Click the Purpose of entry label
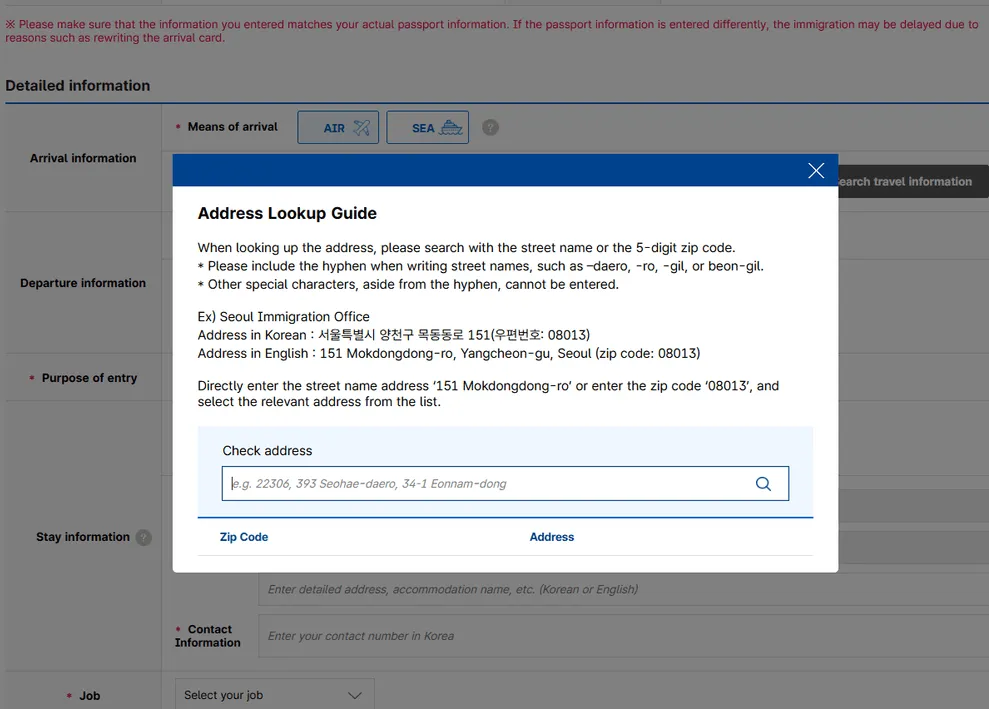Image resolution: width=989 pixels, height=709 pixels. click(89, 378)
